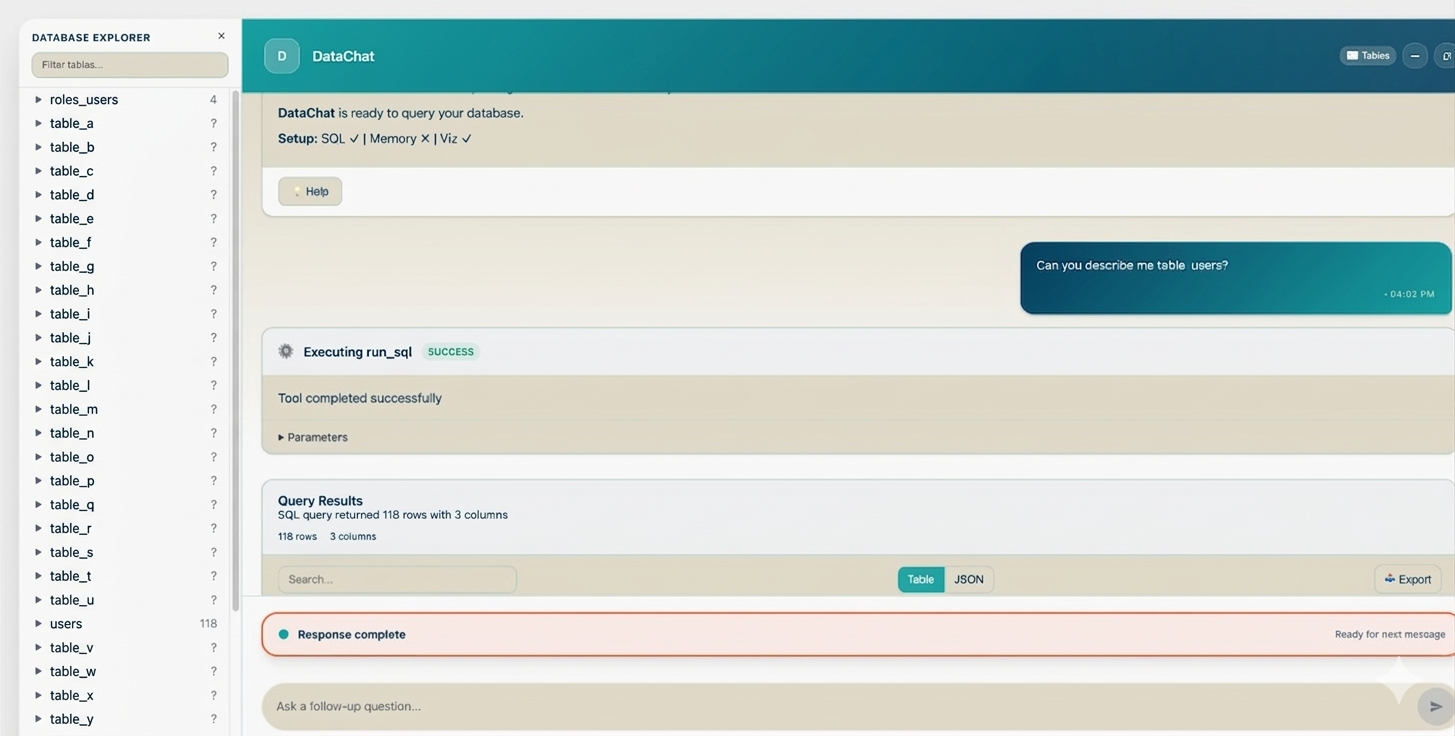1455x736 pixels.
Task: Select table_m in the table list
Action: (x=74, y=409)
